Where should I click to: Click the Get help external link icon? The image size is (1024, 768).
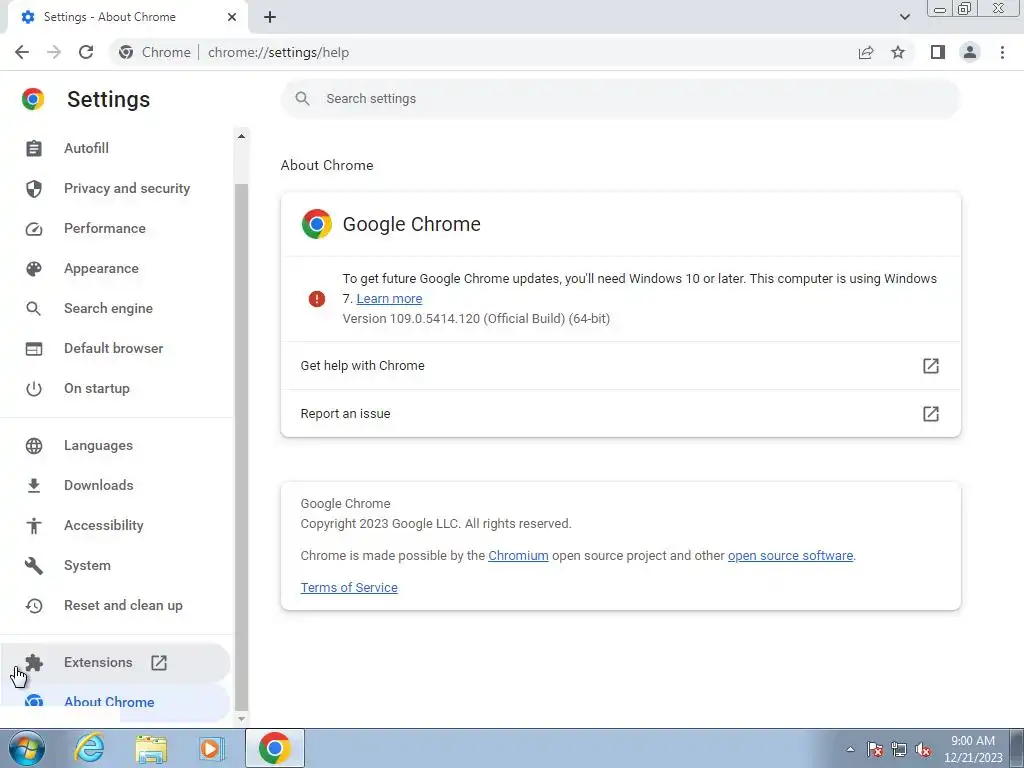931,366
